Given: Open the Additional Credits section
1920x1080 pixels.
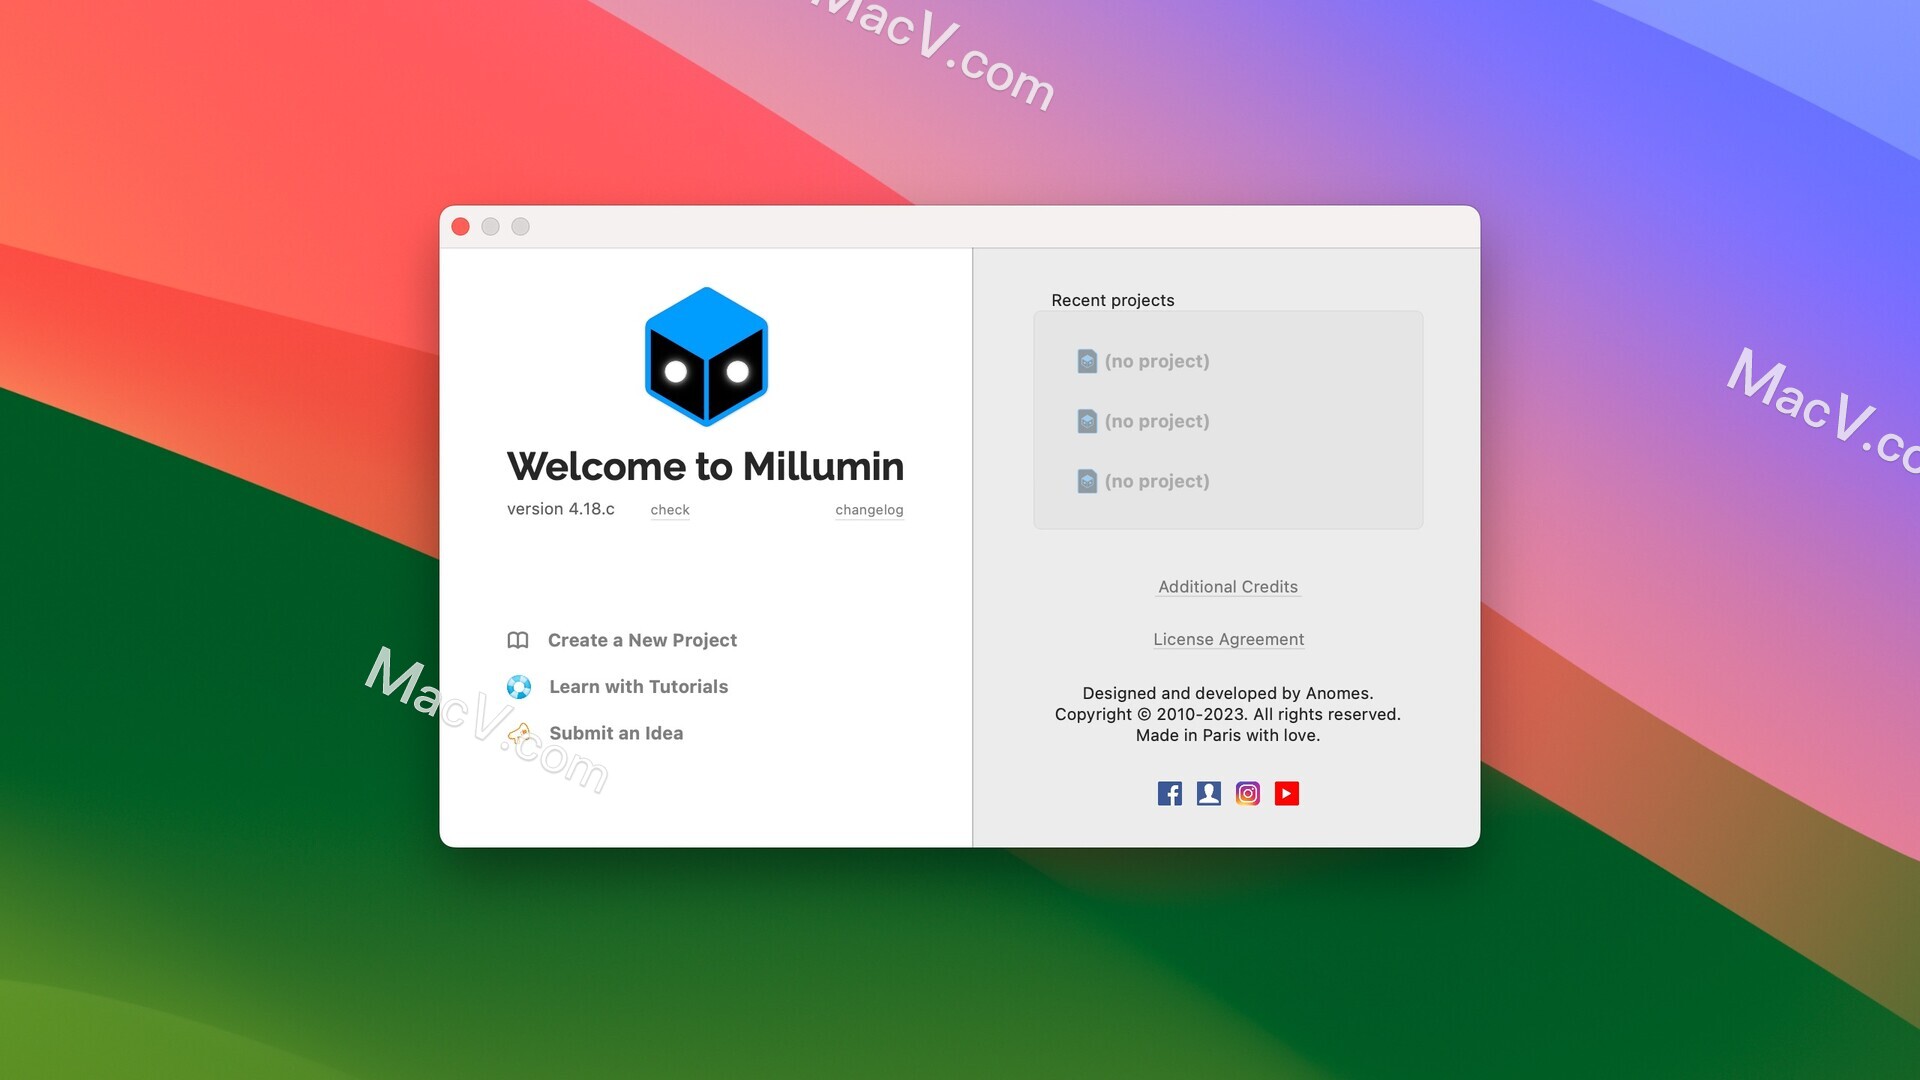Looking at the screenshot, I should point(1226,587).
